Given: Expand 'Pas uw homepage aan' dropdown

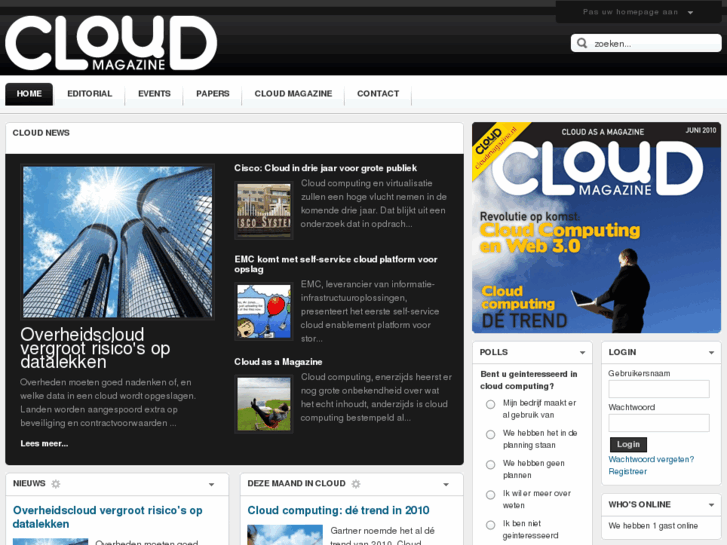Looking at the screenshot, I should (x=638, y=12).
